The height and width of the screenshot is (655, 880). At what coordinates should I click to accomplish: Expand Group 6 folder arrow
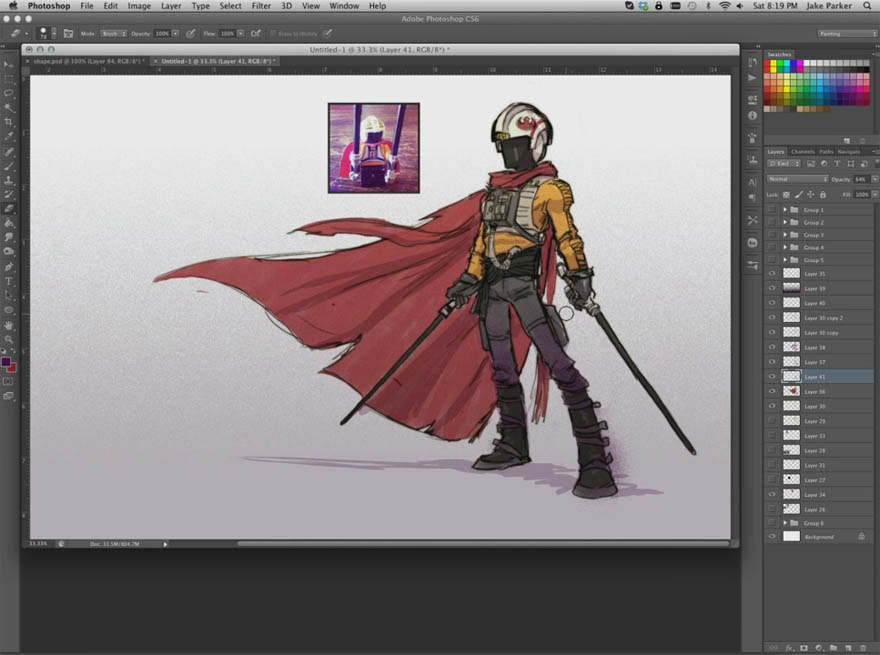785,523
